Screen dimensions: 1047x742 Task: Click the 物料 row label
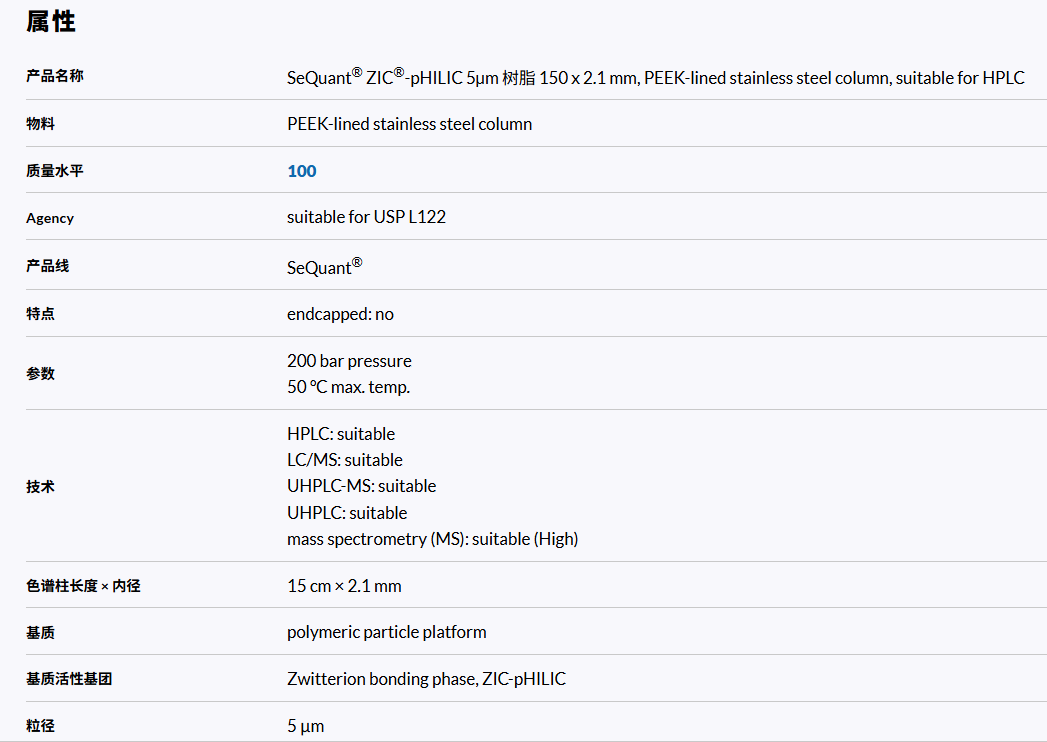(40, 124)
